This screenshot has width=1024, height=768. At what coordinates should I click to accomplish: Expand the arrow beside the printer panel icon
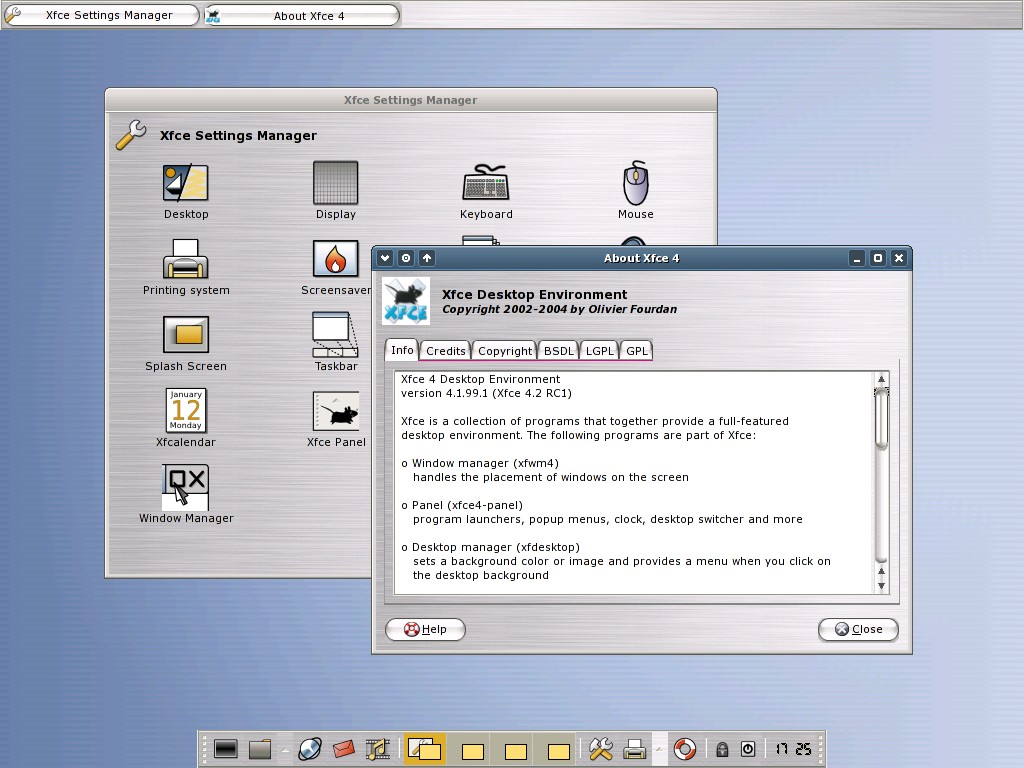click(658, 748)
